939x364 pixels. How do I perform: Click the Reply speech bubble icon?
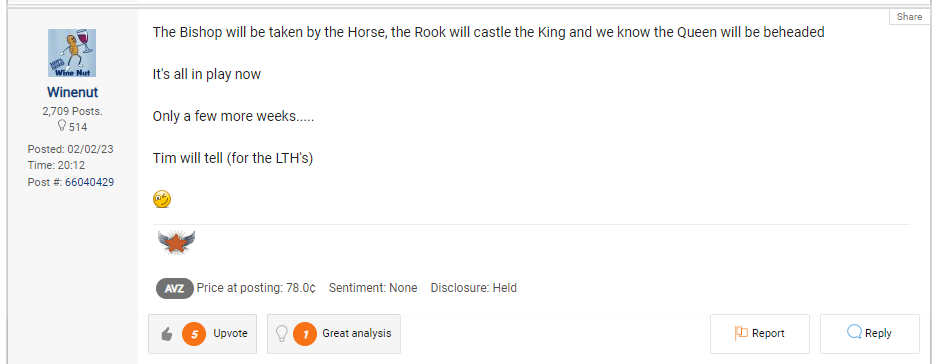[855, 332]
